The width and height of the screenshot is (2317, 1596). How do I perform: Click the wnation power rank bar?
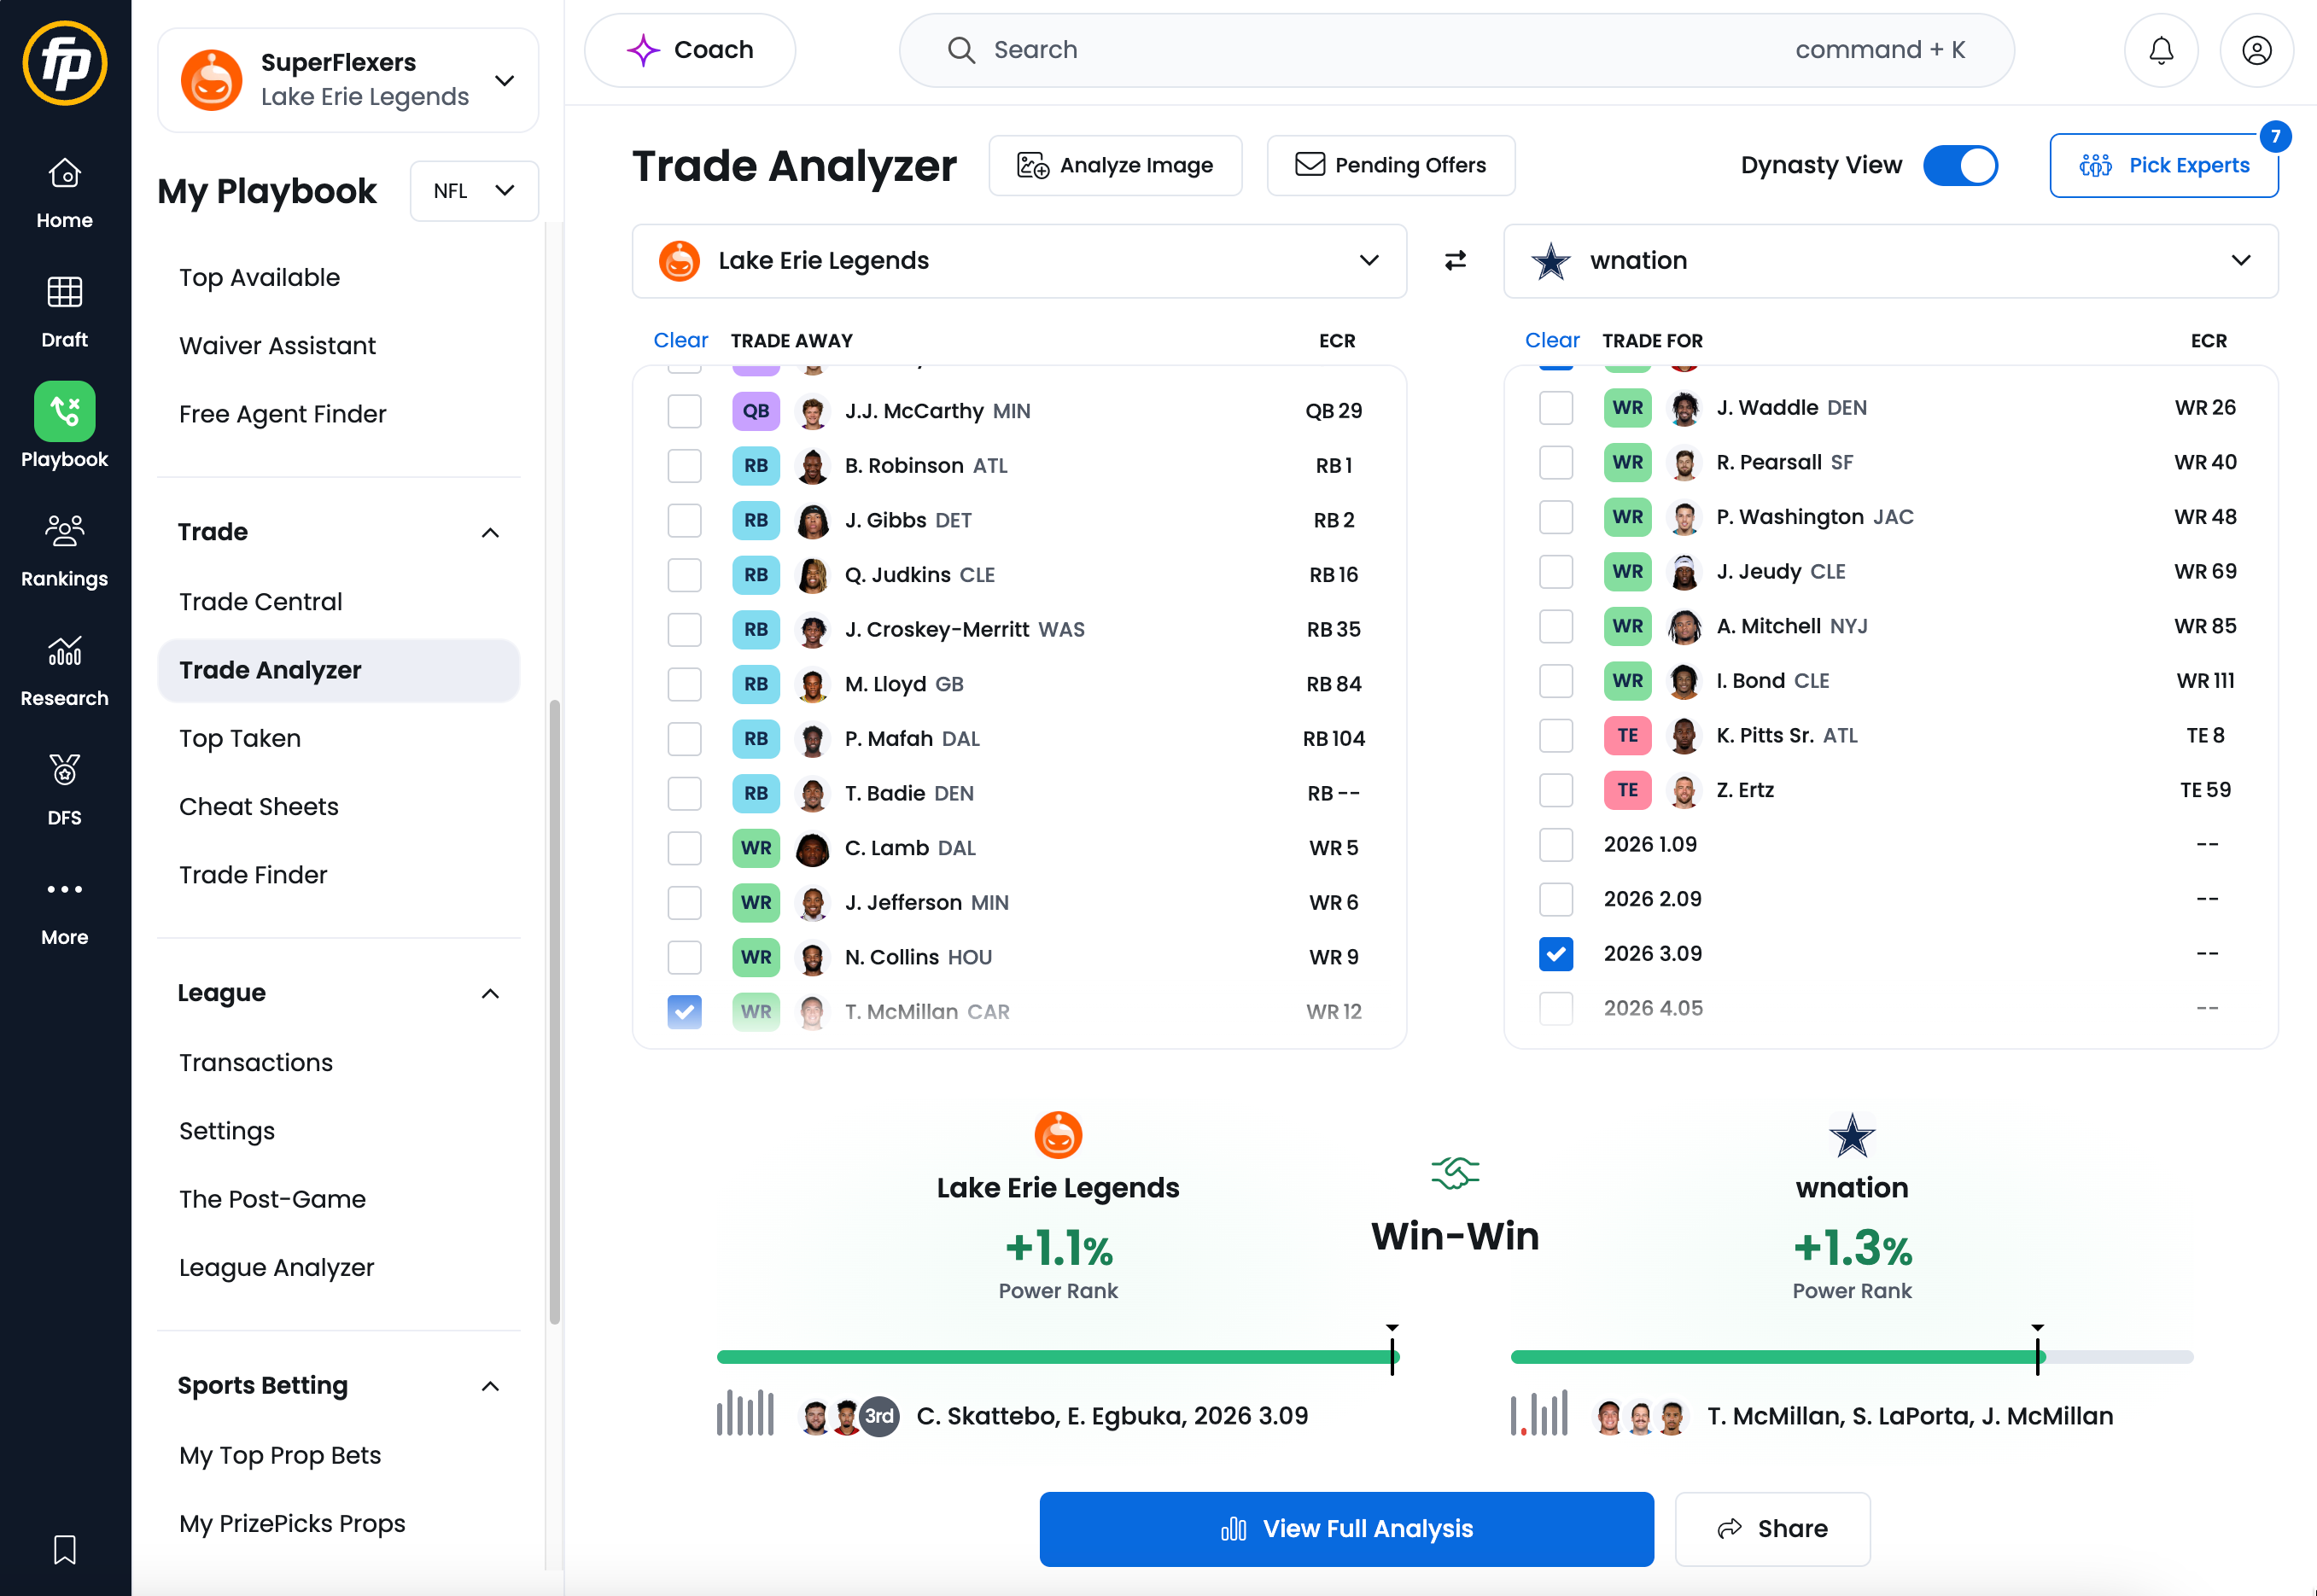point(1851,1357)
